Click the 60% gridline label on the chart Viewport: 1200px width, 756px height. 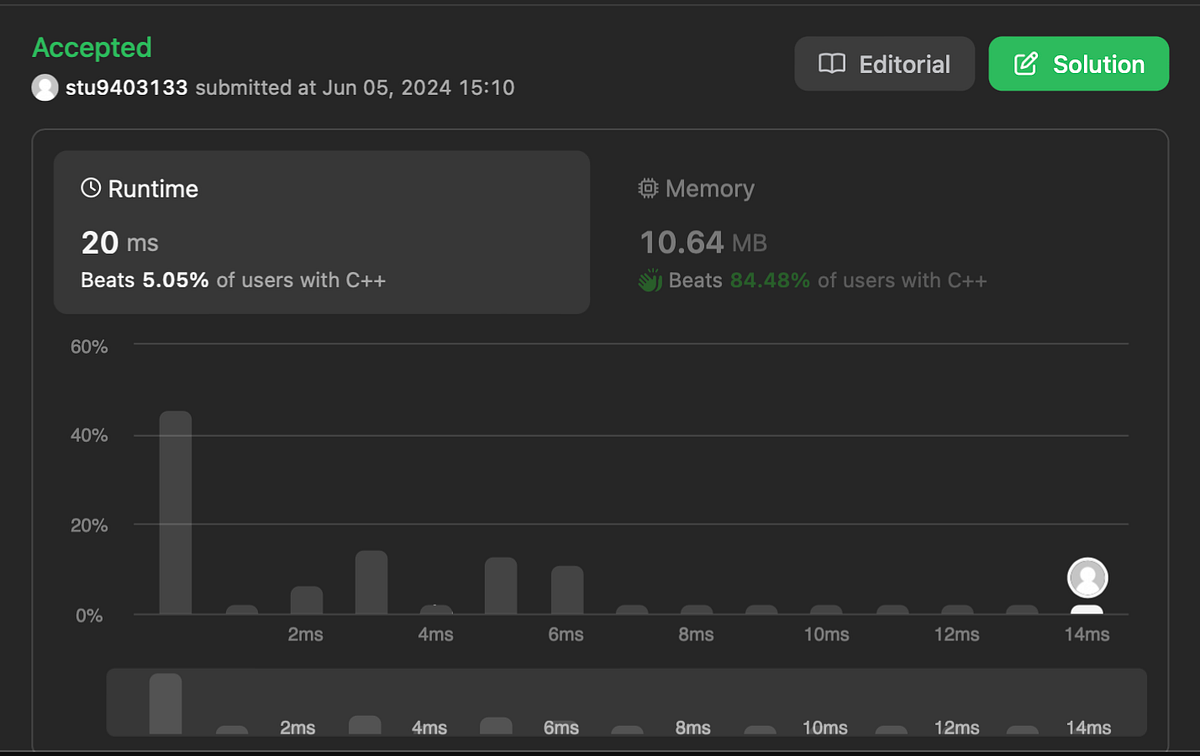(89, 346)
